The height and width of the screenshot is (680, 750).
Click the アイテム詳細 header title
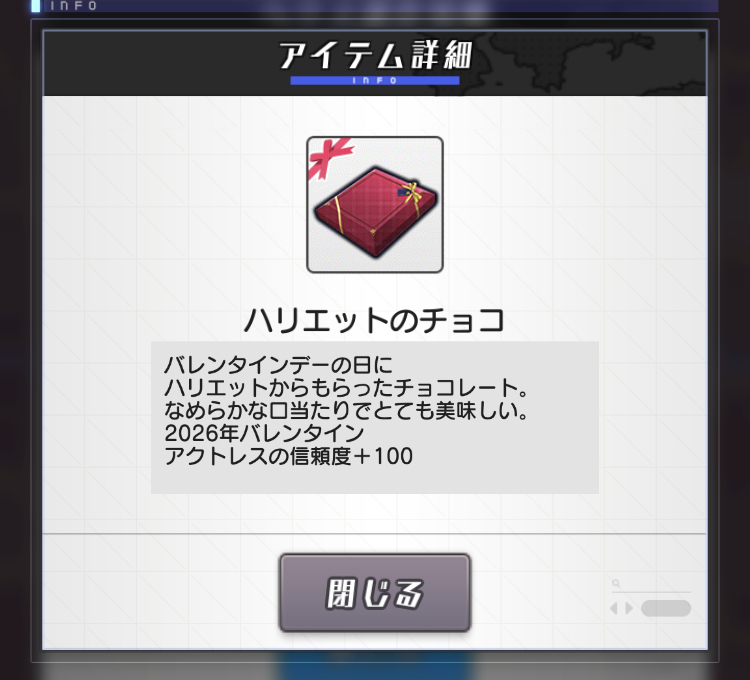point(375,56)
